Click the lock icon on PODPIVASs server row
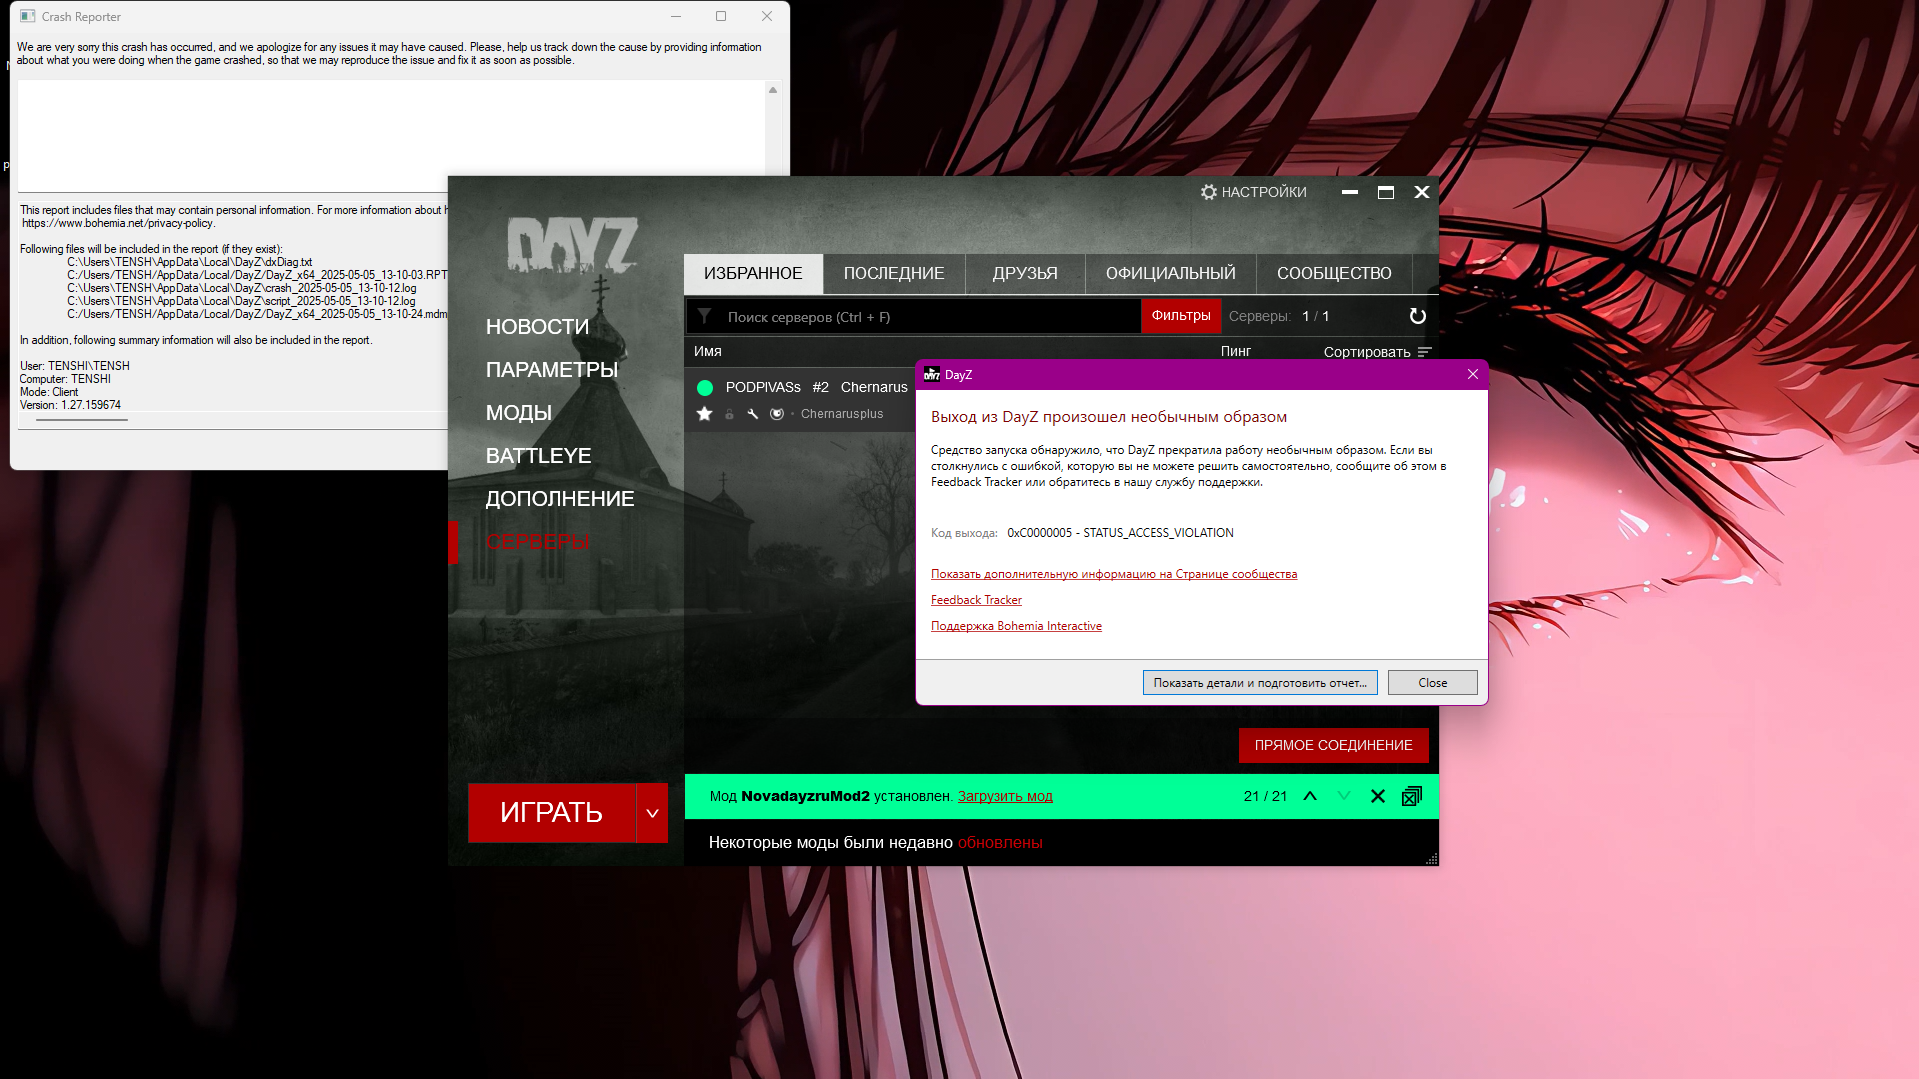 click(729, 414)
